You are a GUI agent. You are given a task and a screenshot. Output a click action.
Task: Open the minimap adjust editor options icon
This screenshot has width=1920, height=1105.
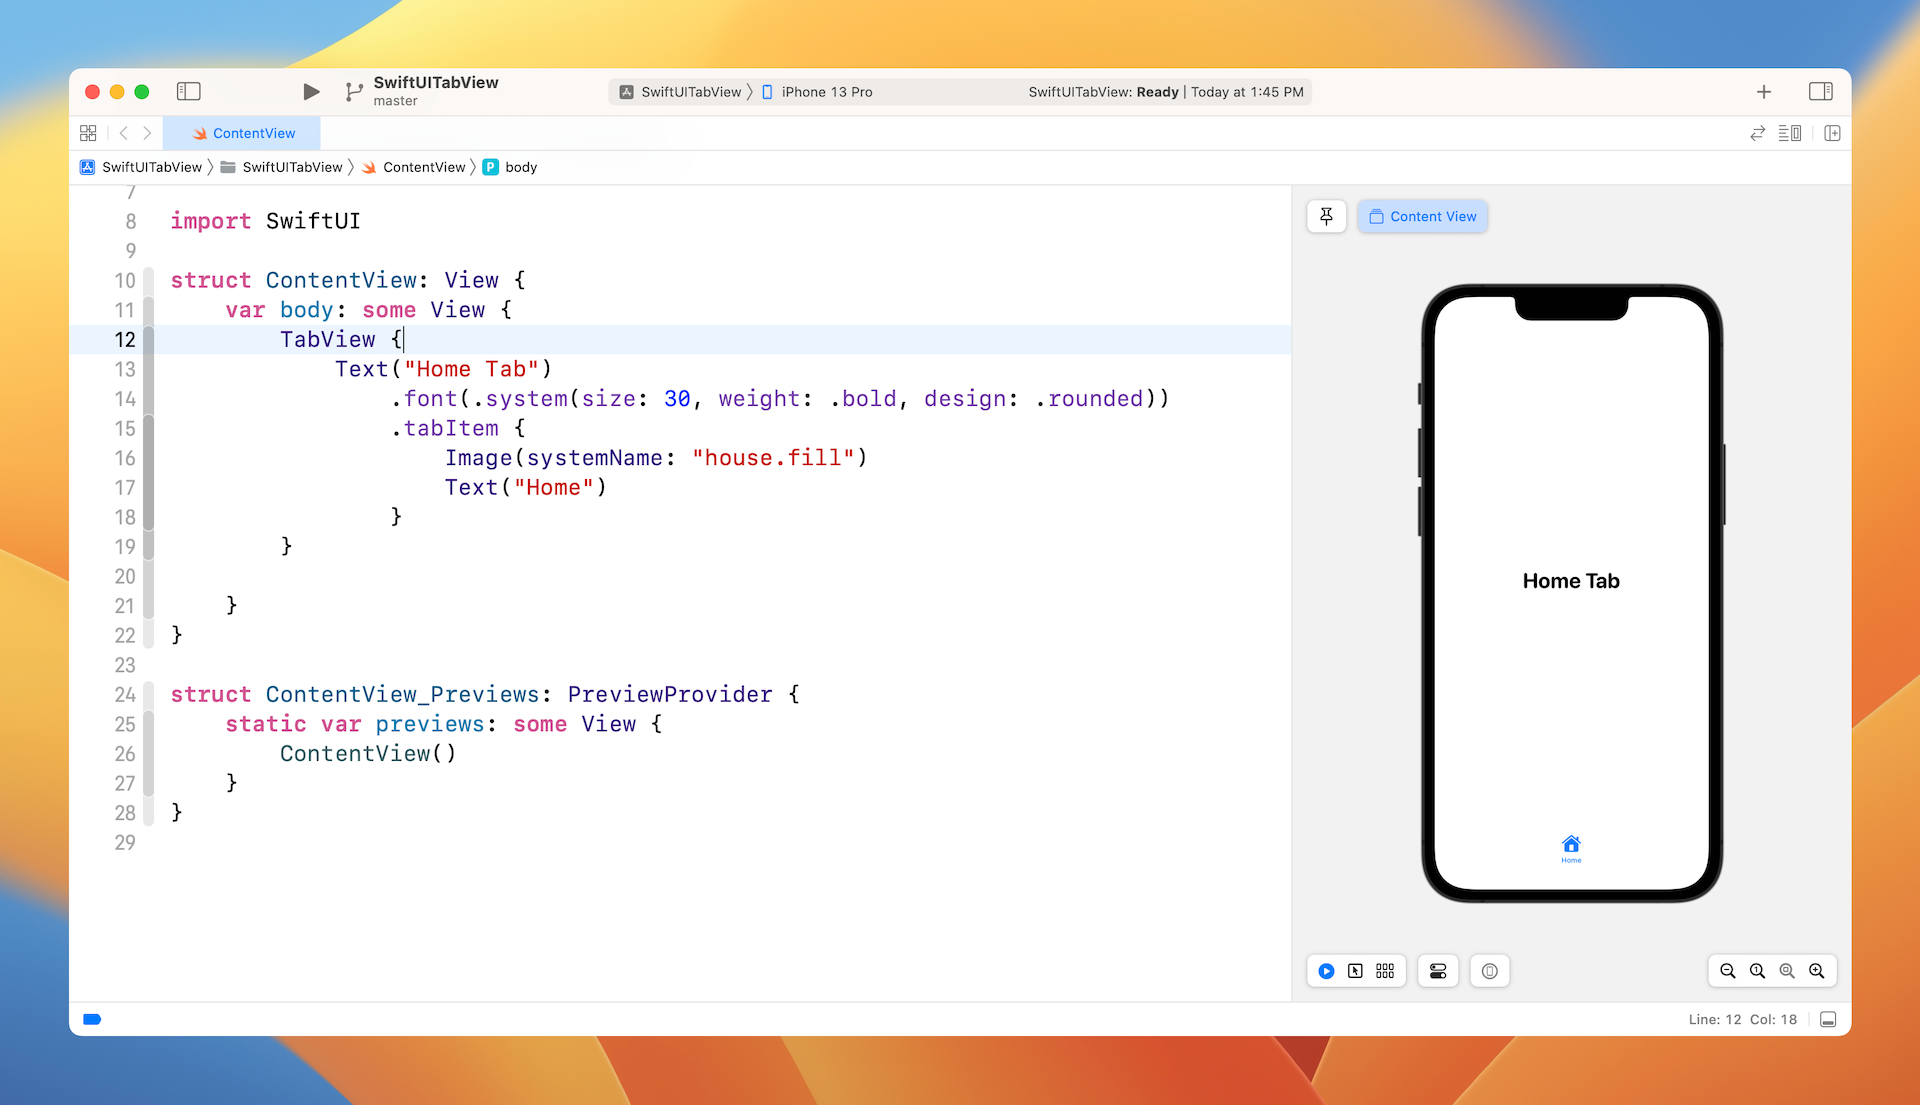click(x=1791, y=132)
